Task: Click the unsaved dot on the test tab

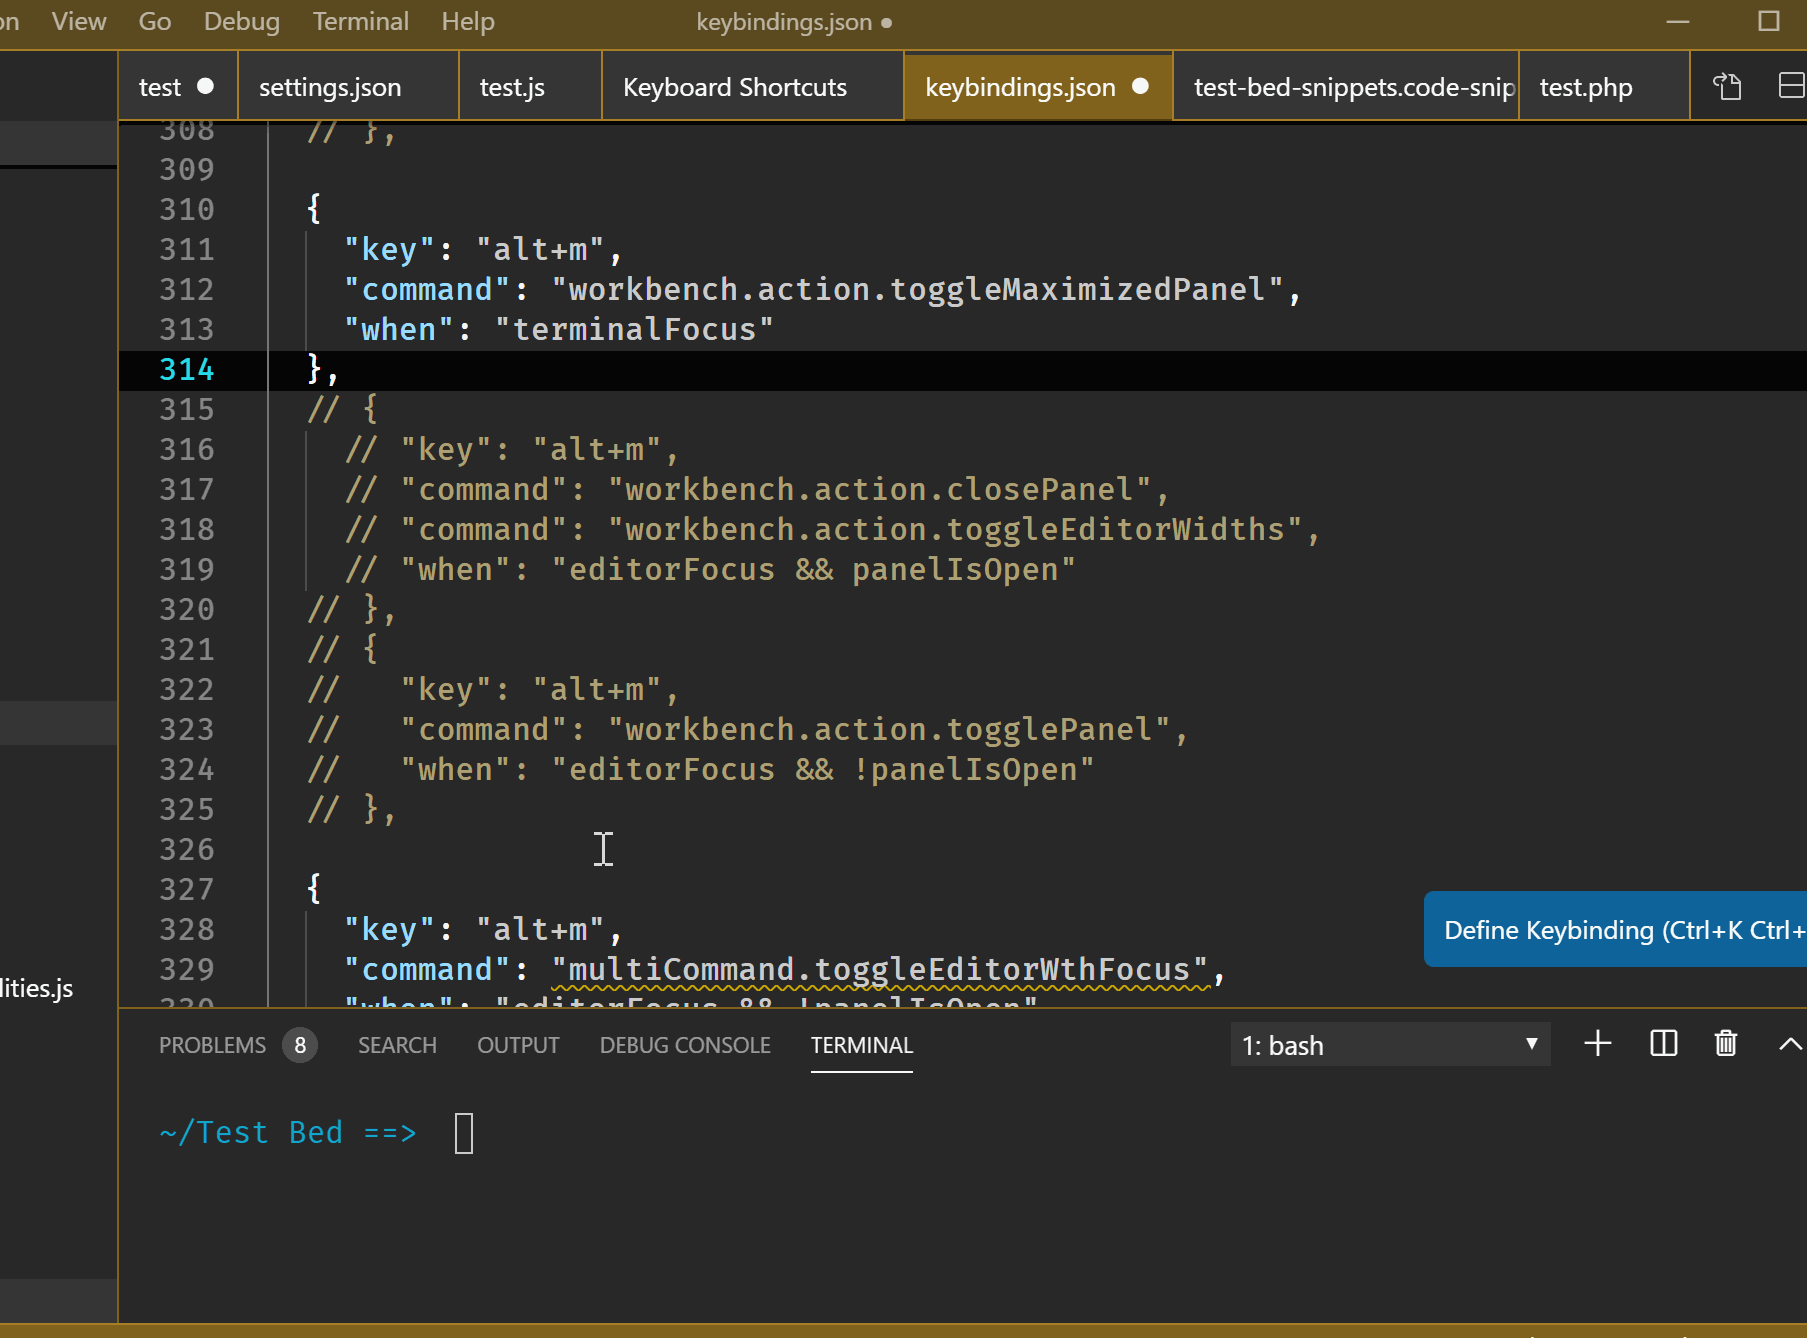Action: (205, 87)
